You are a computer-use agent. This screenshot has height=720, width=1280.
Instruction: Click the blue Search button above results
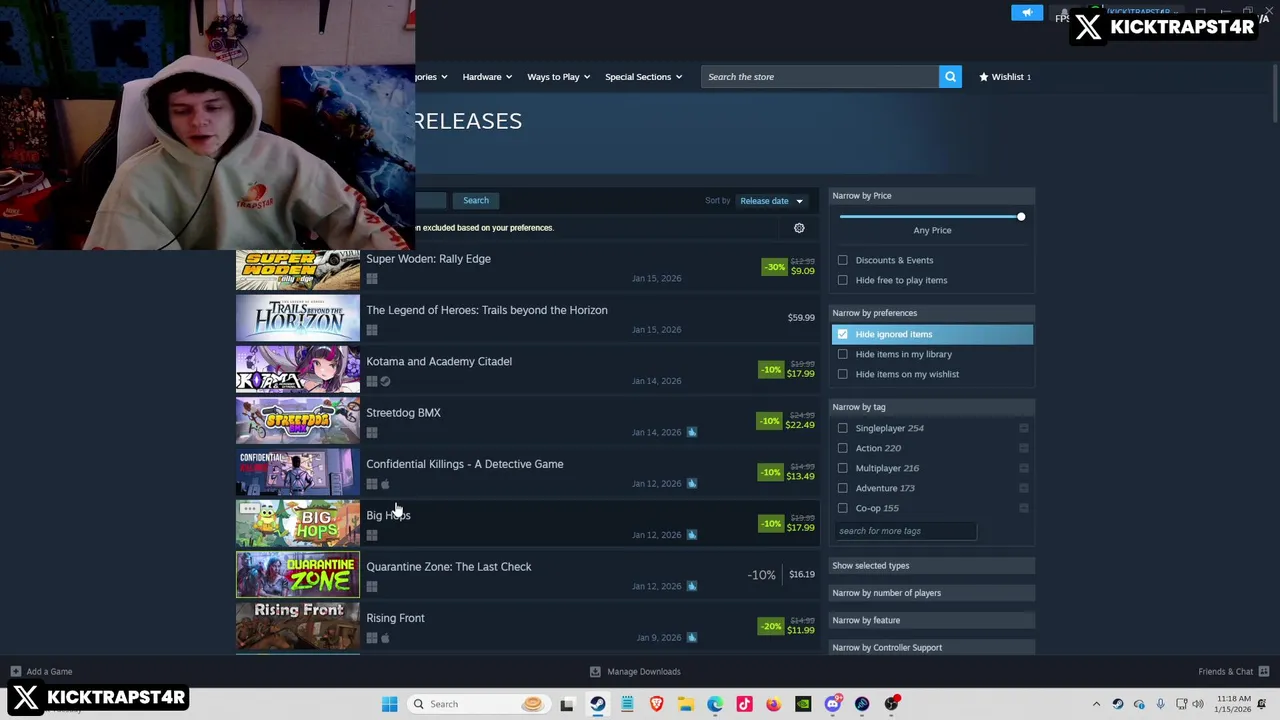pos(476,201)
